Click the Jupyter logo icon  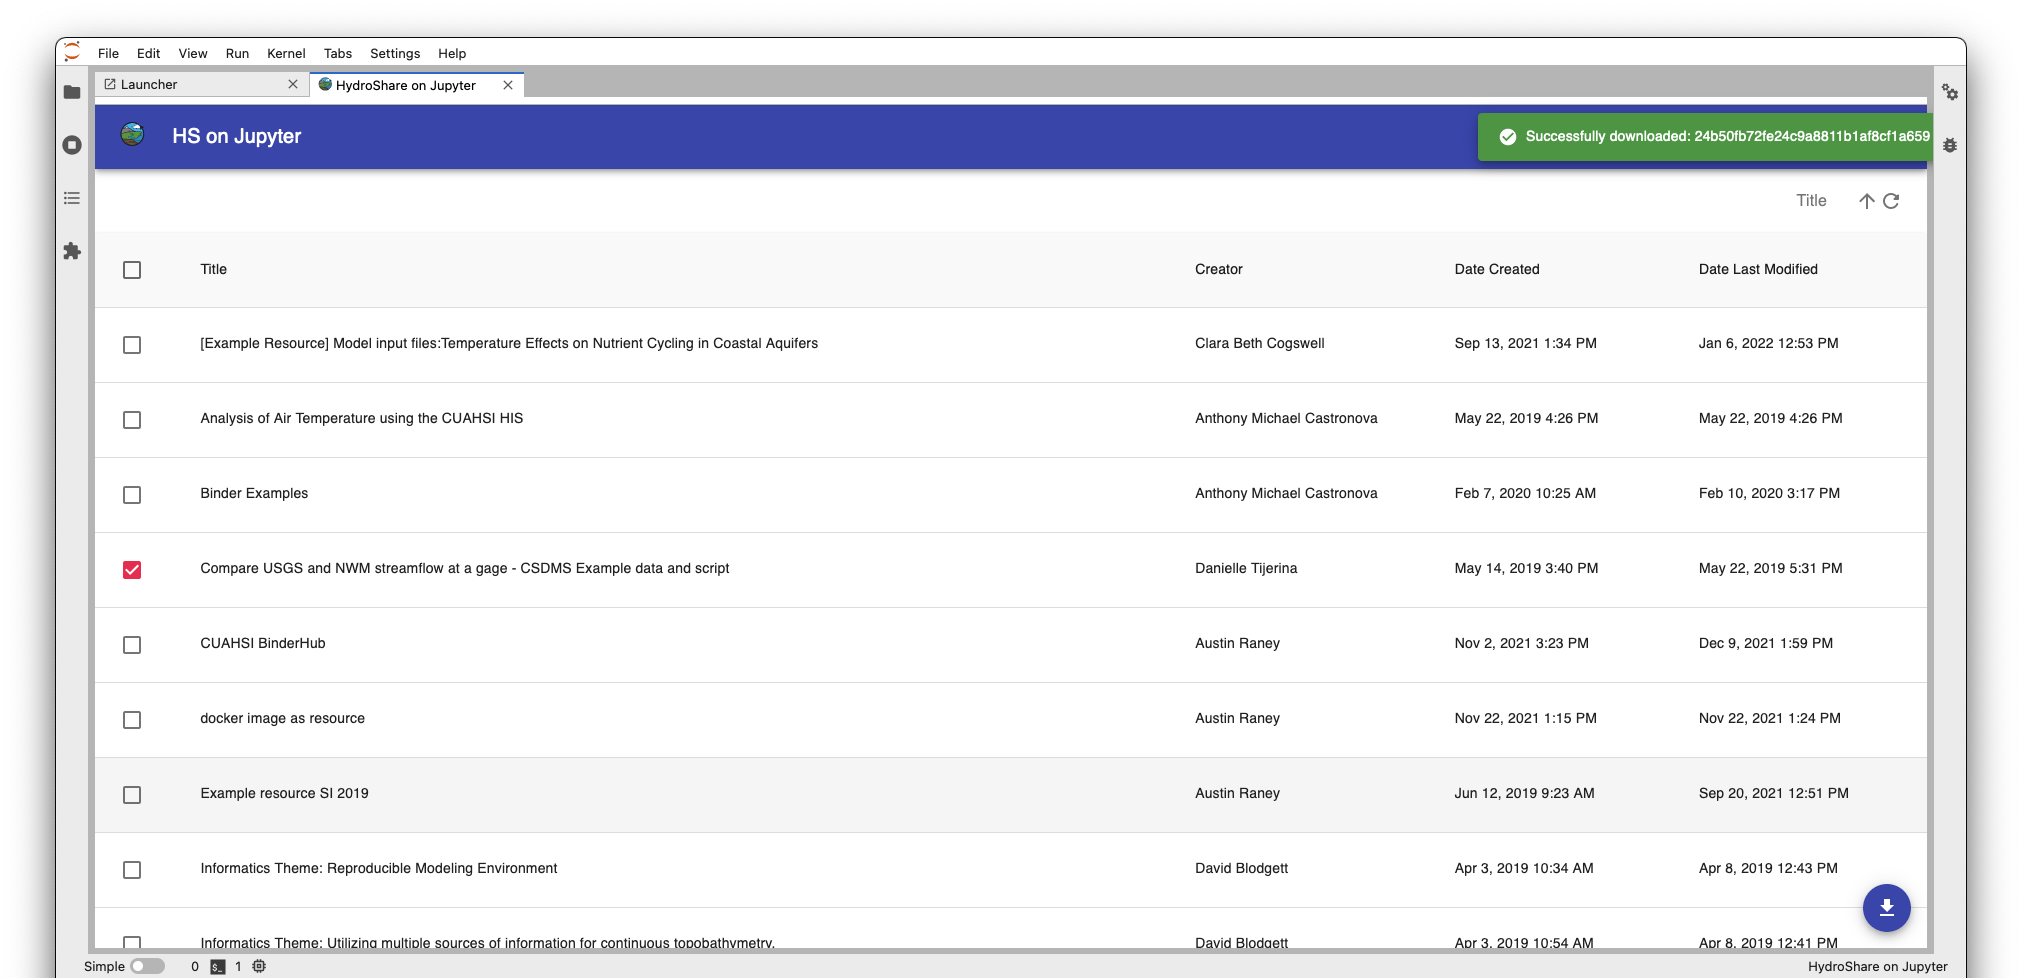(72, 52)
